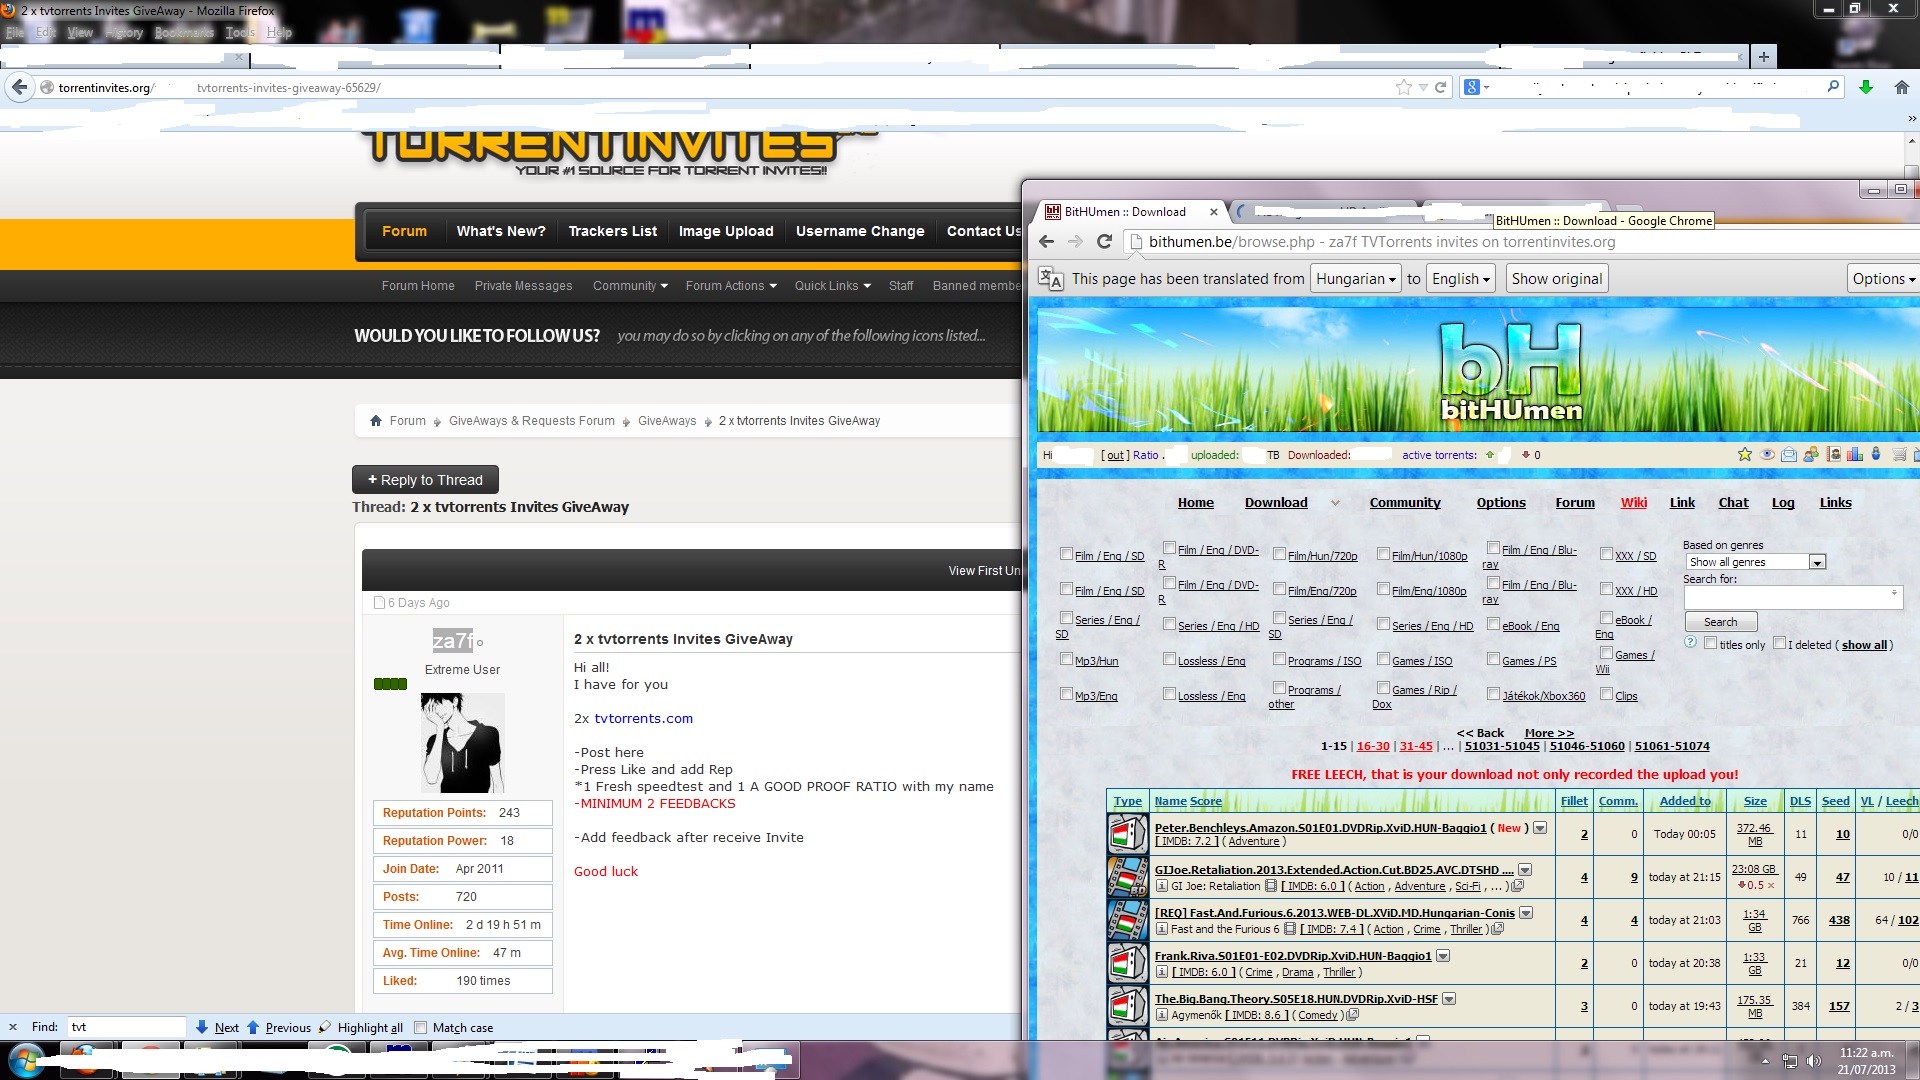Screen dimensions: 1920x1080
Task: Click the TV category icon of Big.Bang.Theory row
Action: [x=1128, y=1005]
